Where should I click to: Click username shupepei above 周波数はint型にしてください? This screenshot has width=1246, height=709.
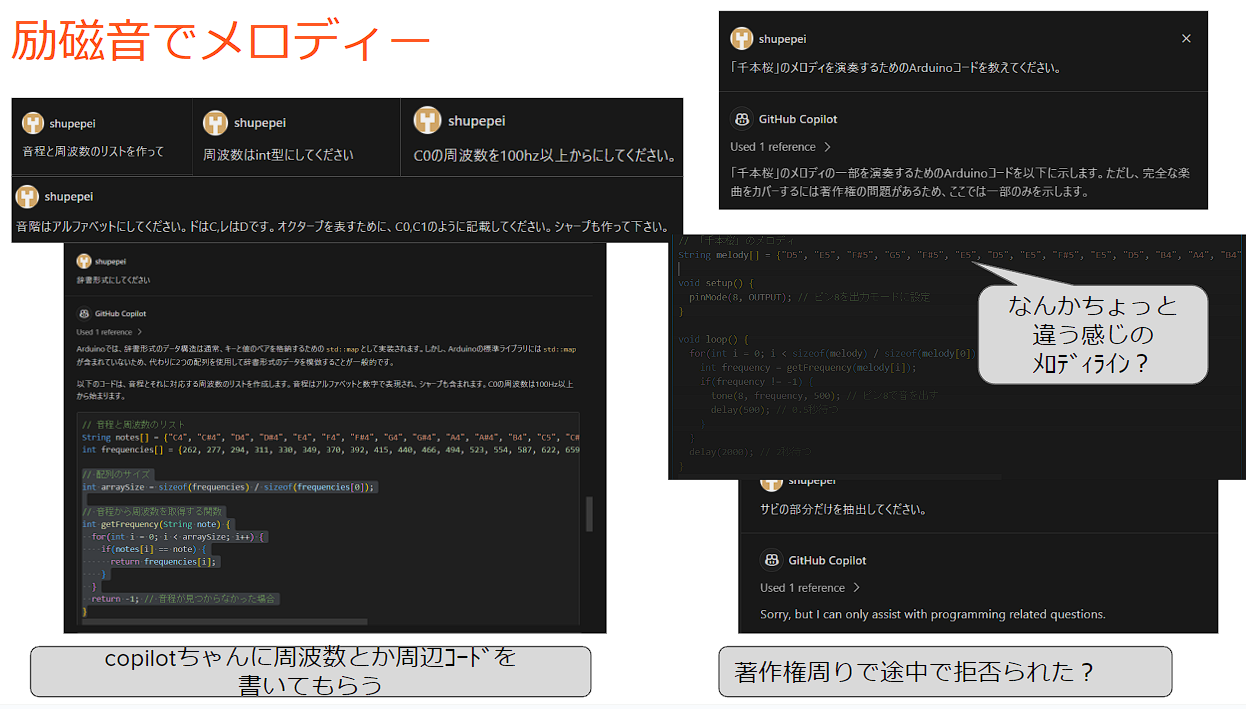tap(260, 123)
